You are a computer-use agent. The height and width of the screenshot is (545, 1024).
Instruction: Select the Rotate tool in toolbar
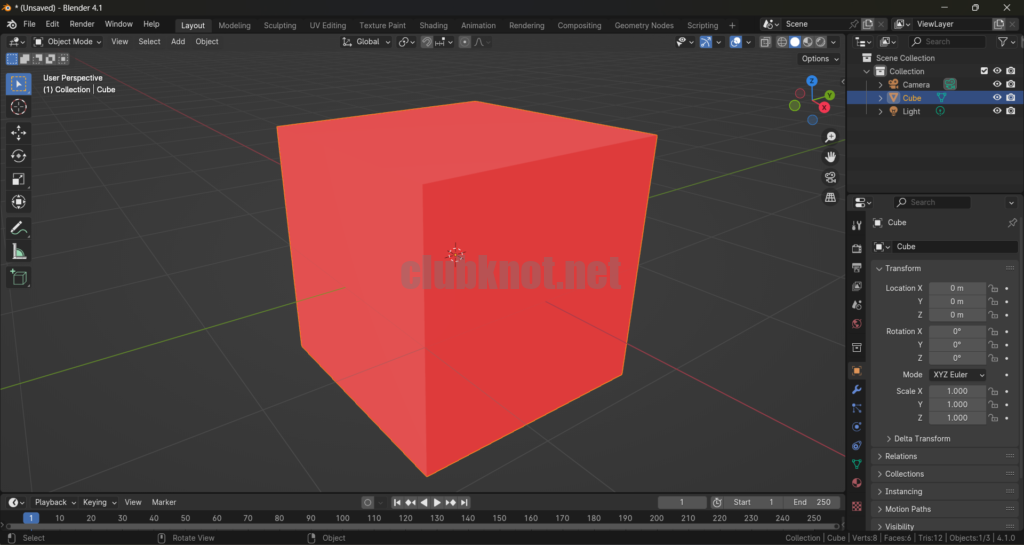18,156
